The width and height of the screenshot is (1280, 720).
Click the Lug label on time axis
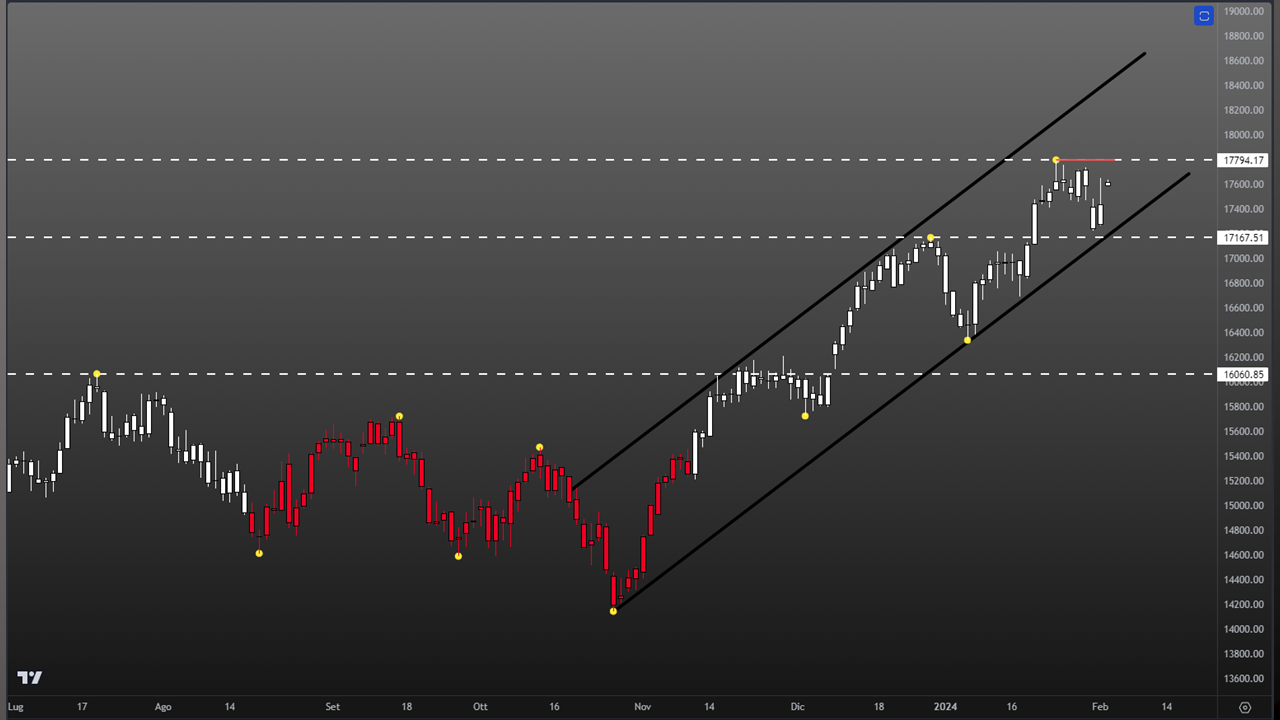(x=15, y=707)
